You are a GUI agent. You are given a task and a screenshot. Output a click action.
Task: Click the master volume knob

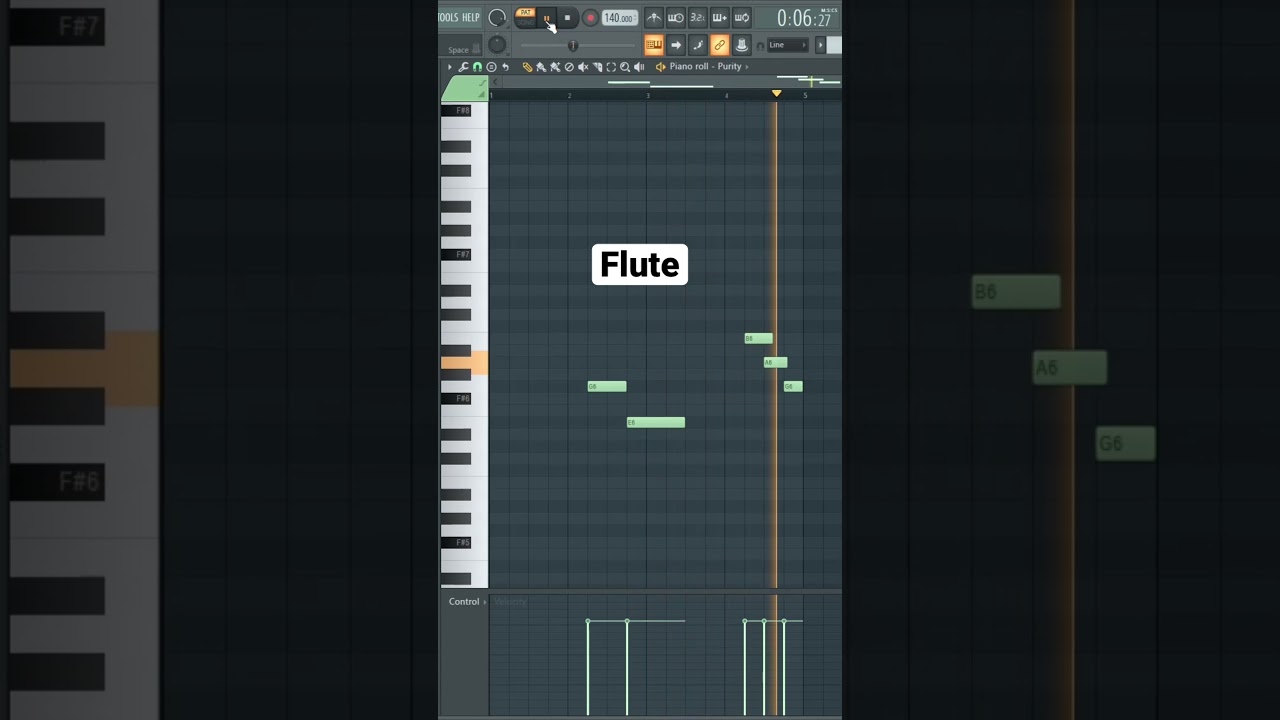(x=497, y=18)
